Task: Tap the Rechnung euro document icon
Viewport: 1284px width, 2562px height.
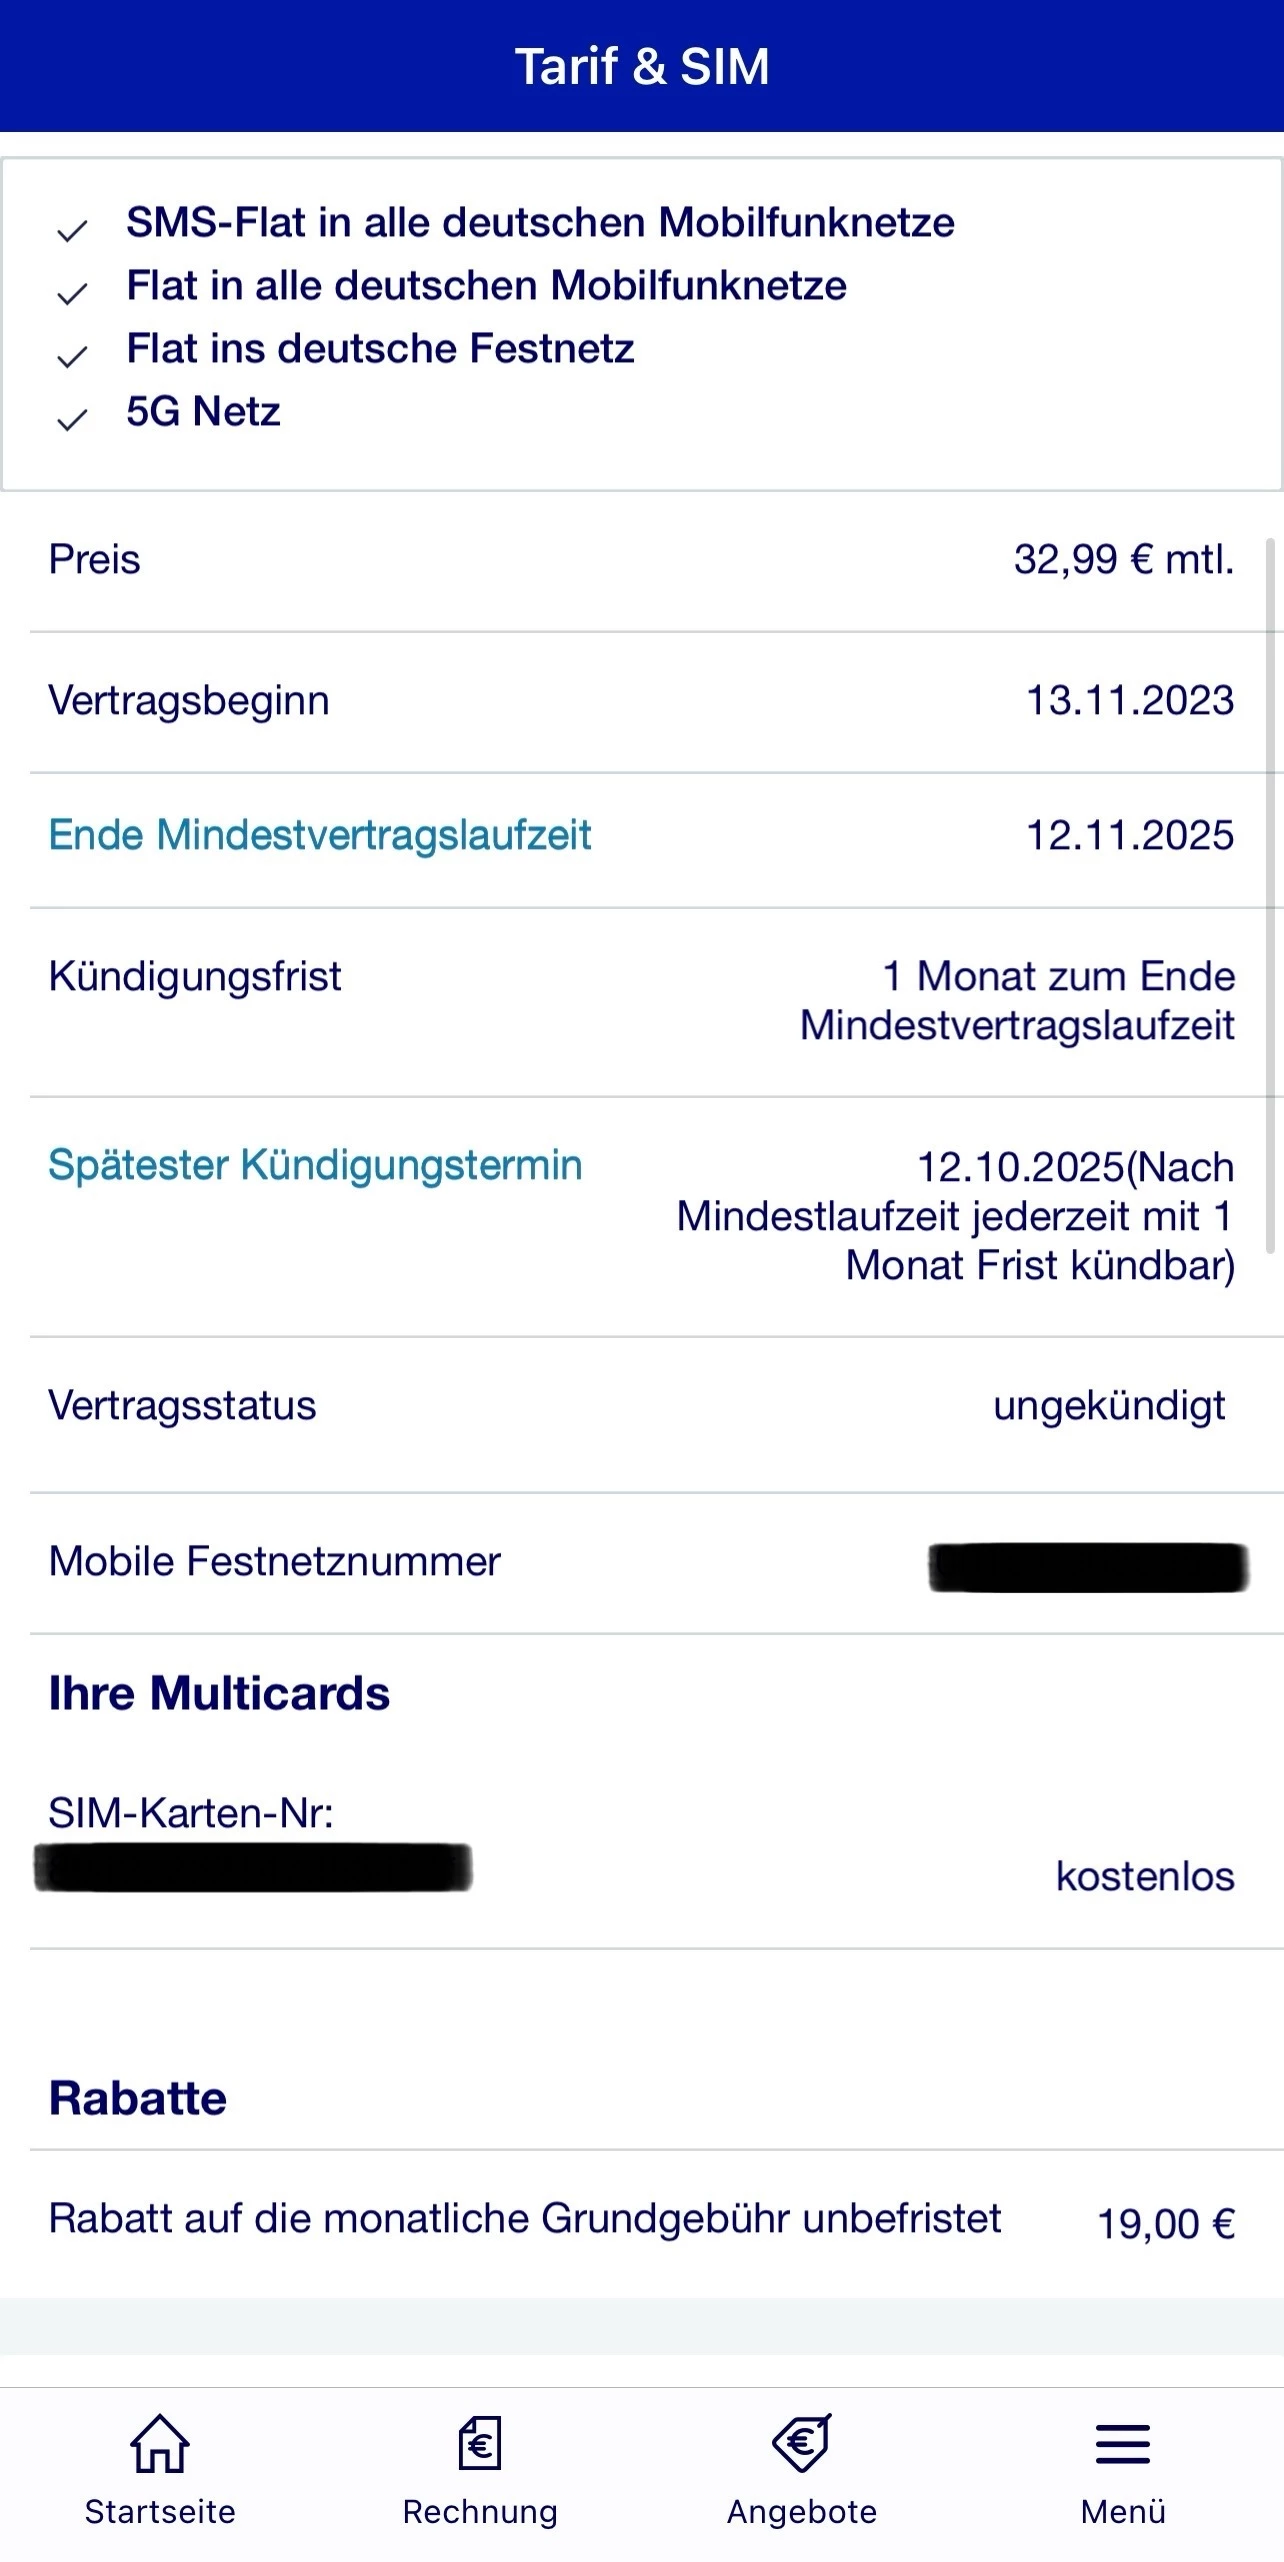Action: (x=480, y=2443)
